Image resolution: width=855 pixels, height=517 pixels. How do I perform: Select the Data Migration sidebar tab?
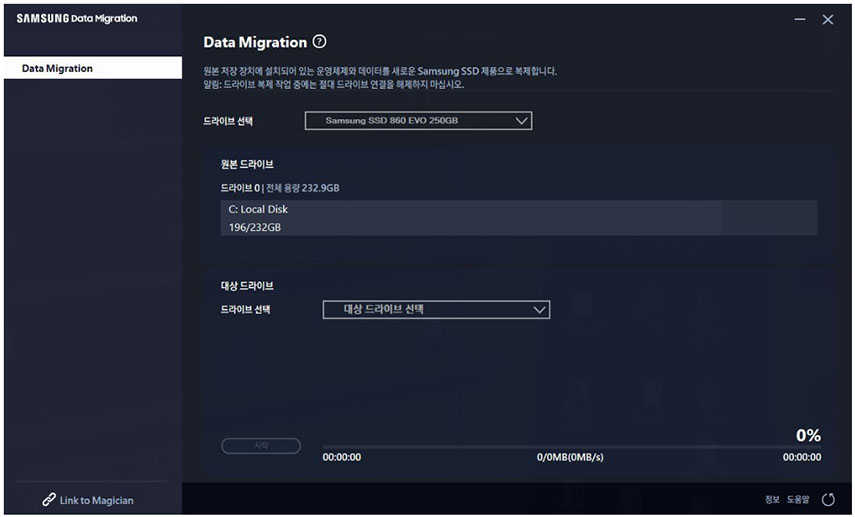93,68
